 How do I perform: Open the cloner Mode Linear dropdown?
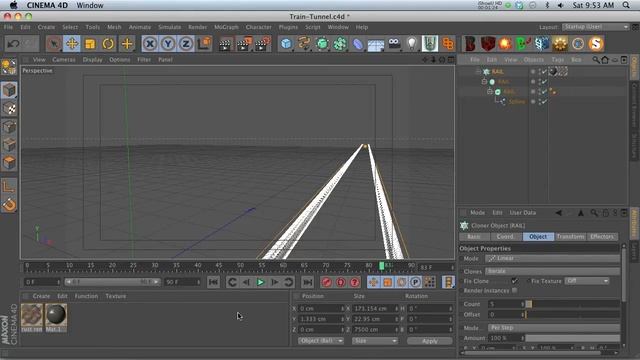tap(552, 258)
